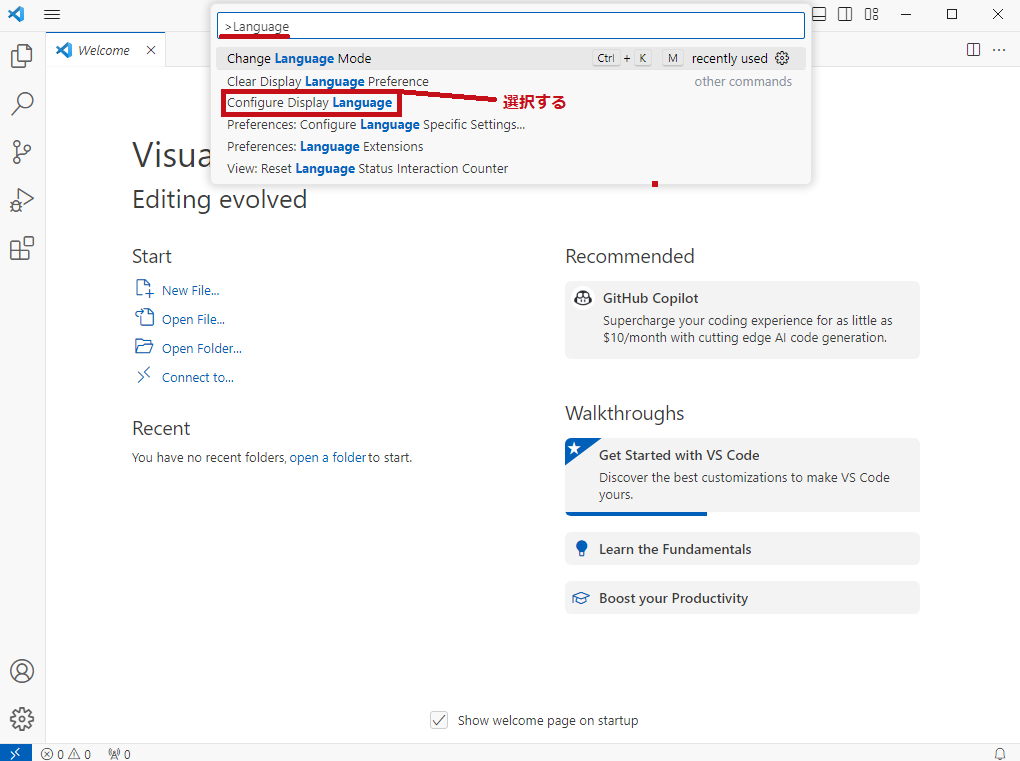Toggle the secondary side bar layout icon
This screenshot has height=761, width=1020.
pos(845,14)
